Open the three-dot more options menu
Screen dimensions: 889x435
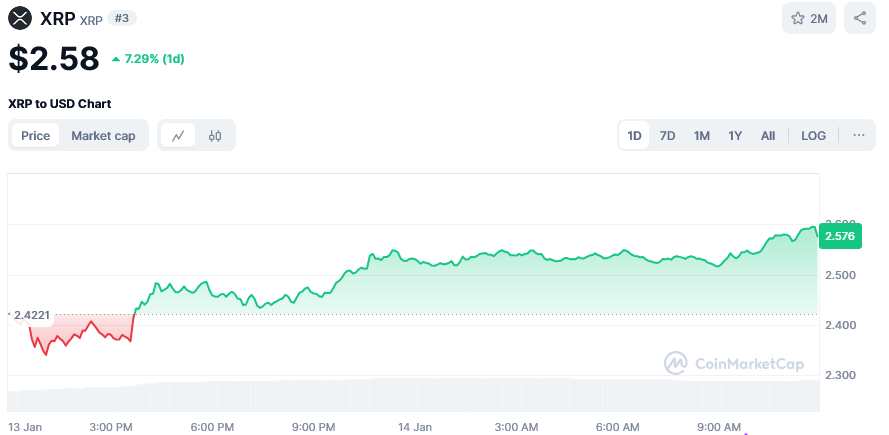click(858, 136)
